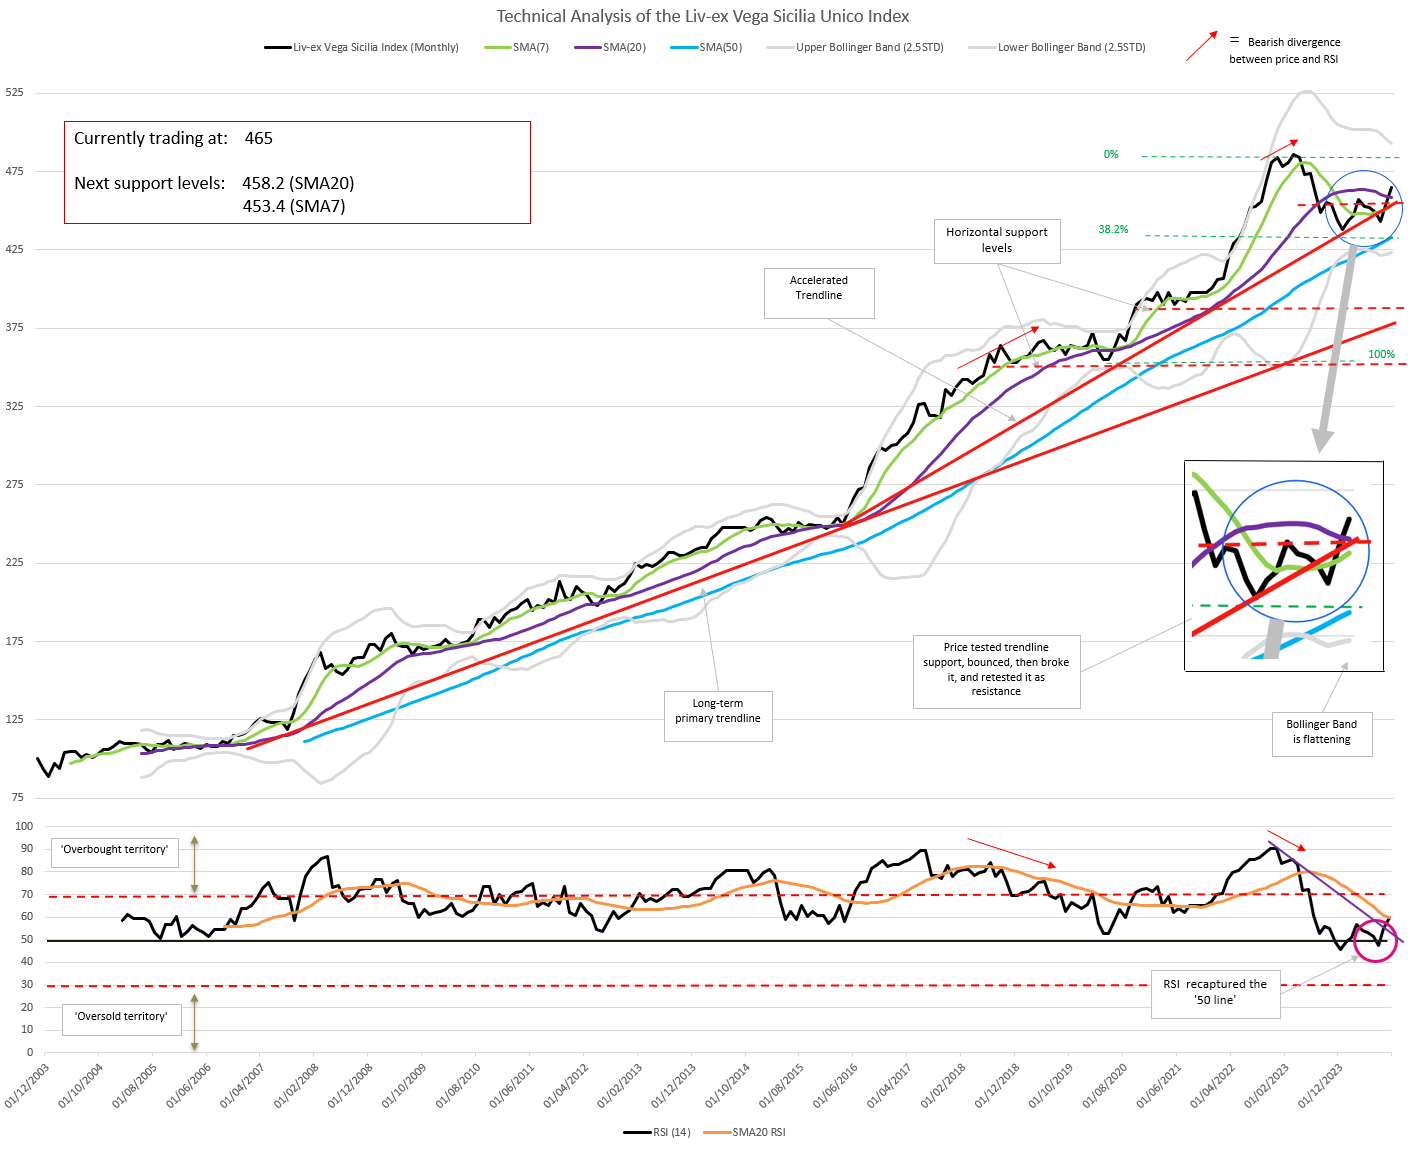Click the '01/12/2013' date axis label
Image resolution: width=1408 pixels, height=1149 pixels.
click(x=674, y=1085)
